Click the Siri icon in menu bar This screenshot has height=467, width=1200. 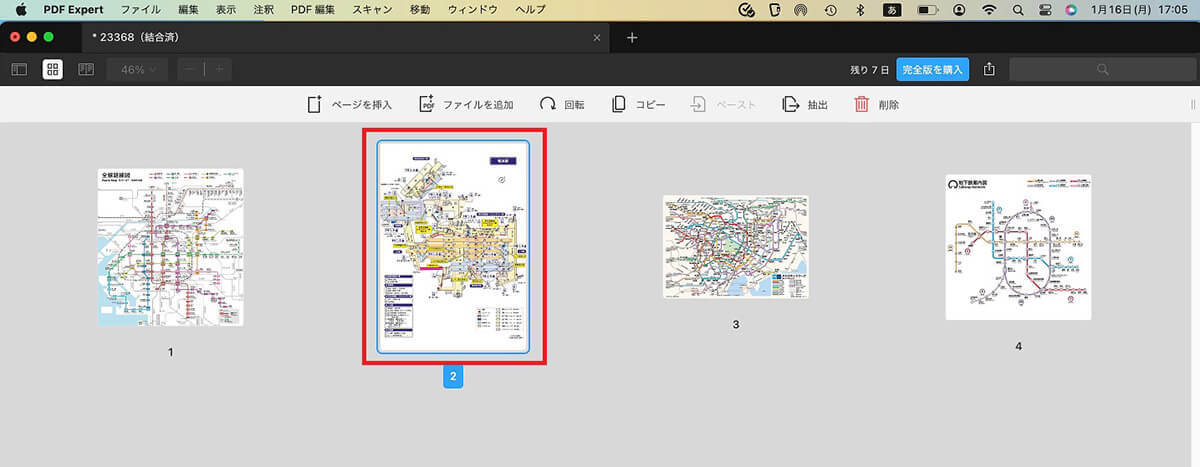[x=1072, y=10]
